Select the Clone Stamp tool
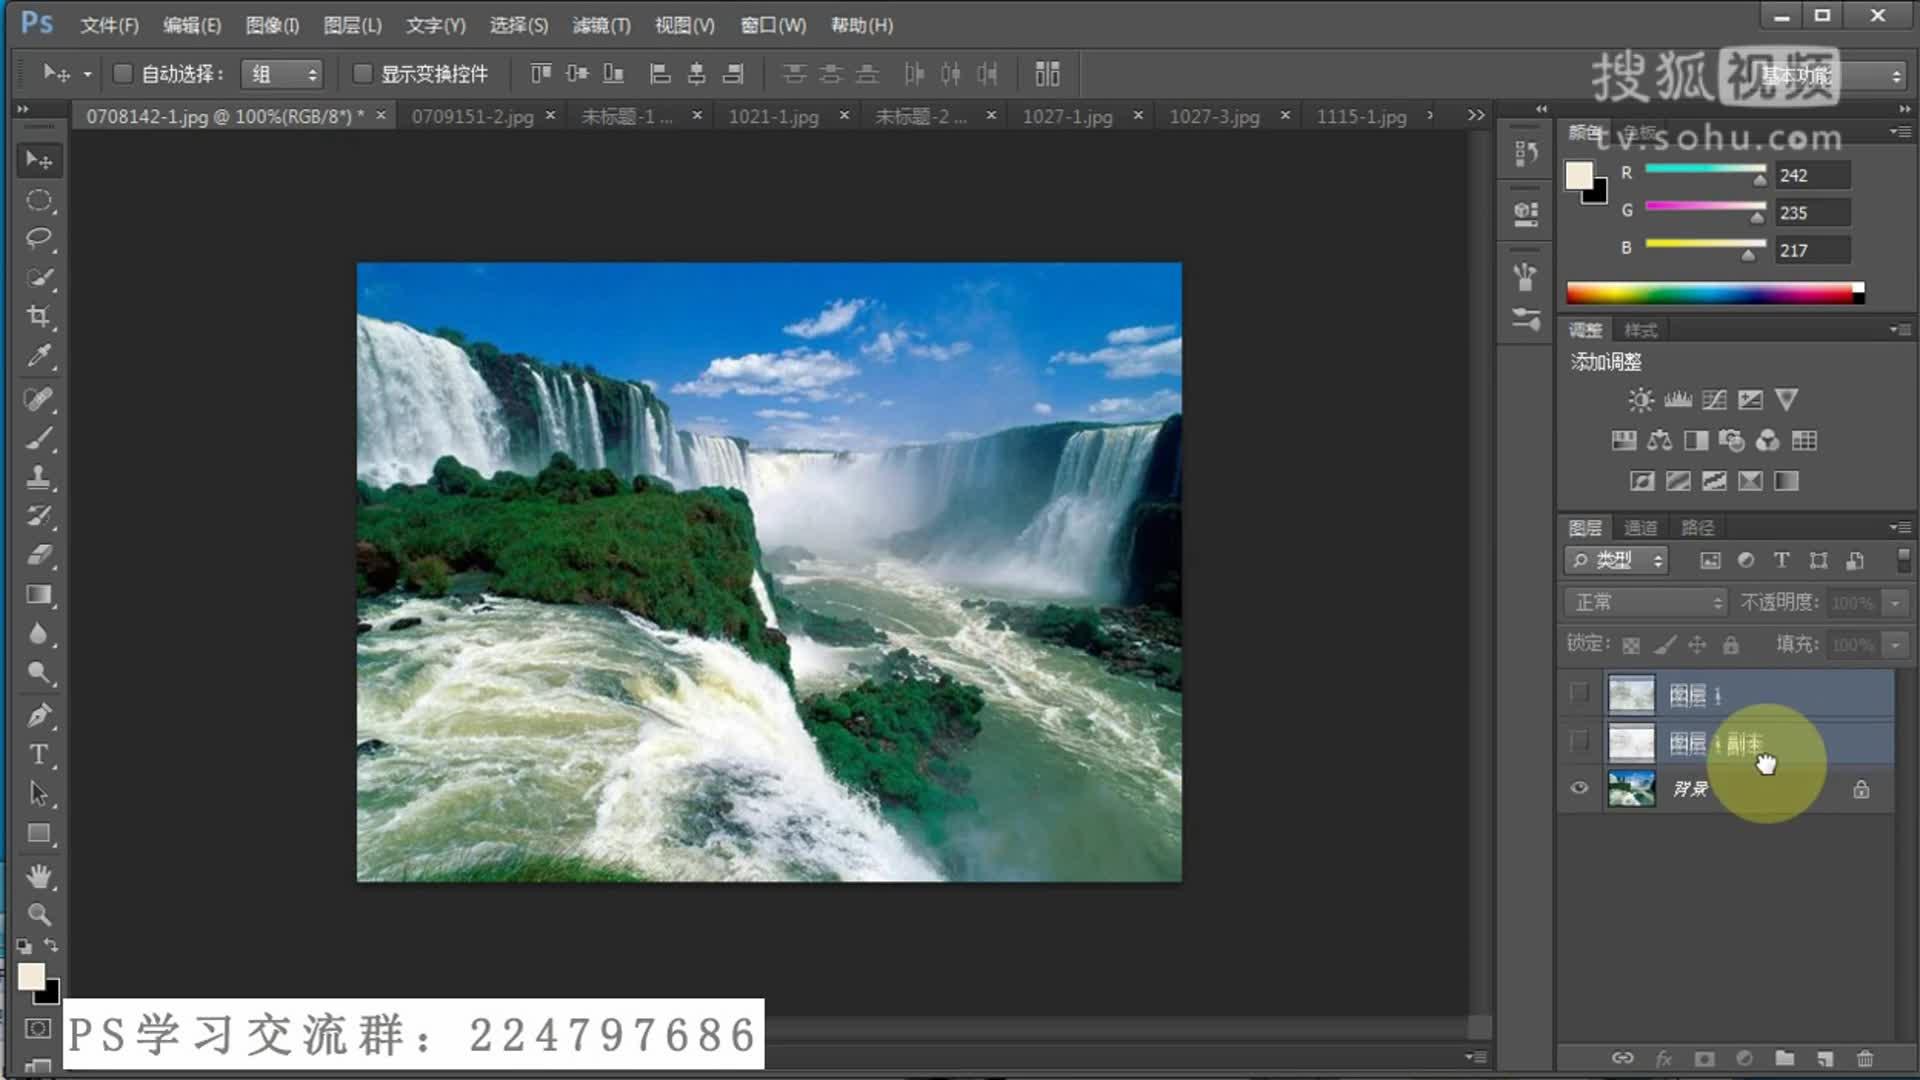 (39, 476)
